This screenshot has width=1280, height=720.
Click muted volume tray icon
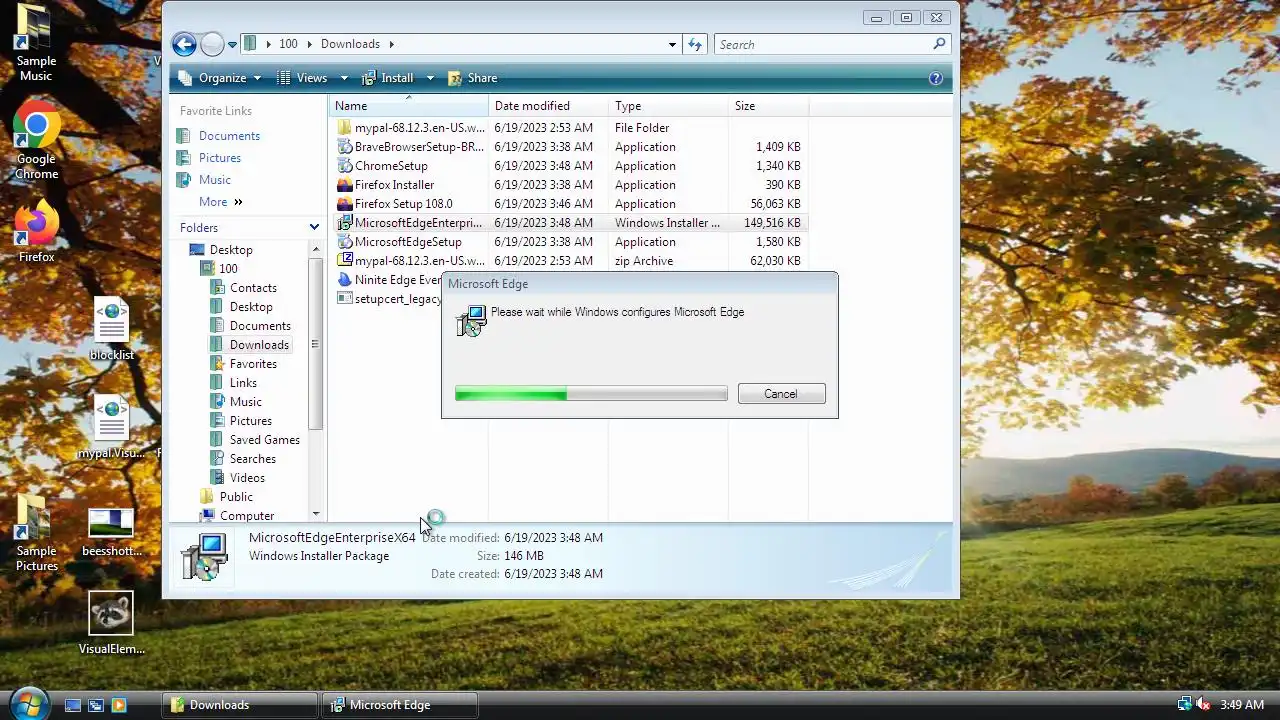[x=1203, y=705]
